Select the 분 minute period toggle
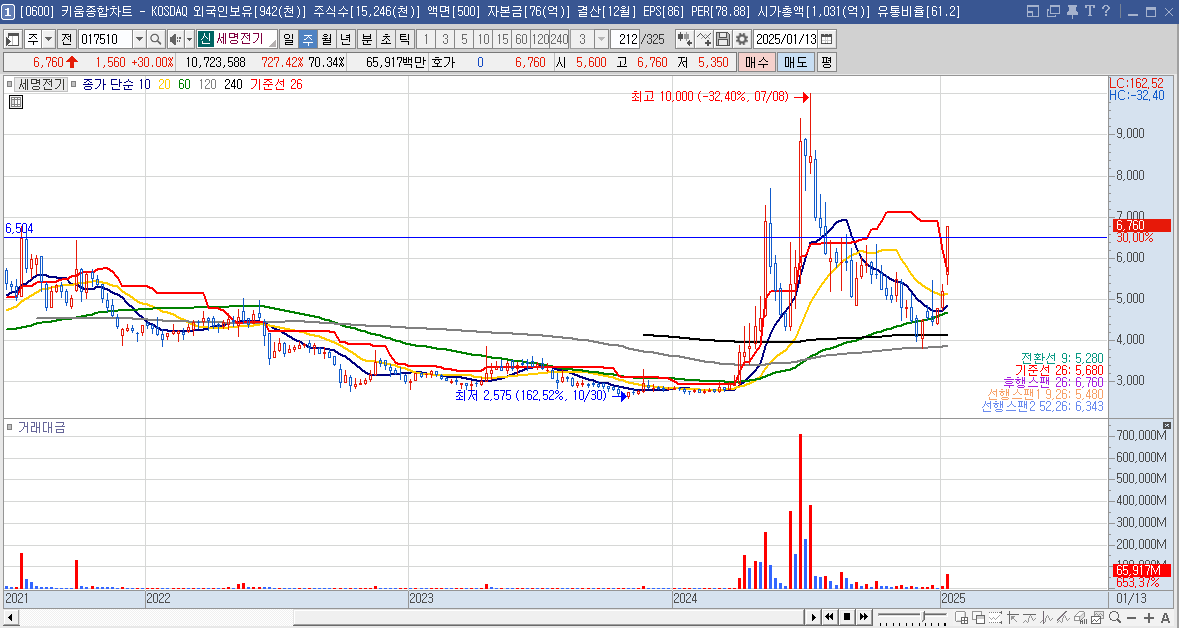The image size is (1179, 628). [367, 39]
